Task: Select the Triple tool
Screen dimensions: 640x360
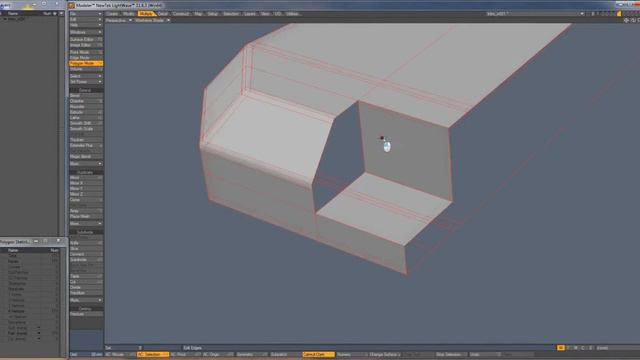Action: point(86,276)
